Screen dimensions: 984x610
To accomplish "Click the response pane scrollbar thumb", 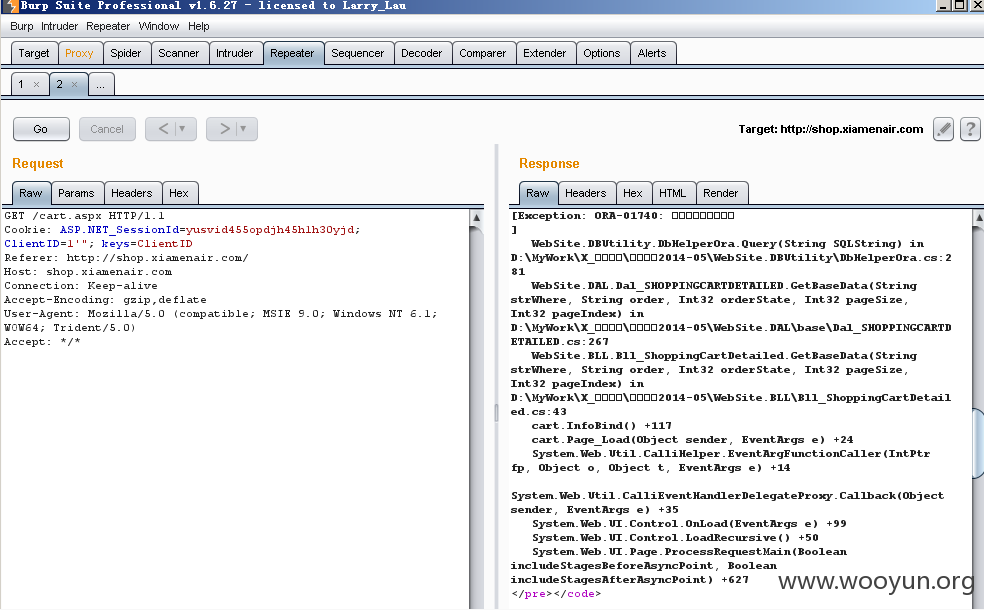I will point(978,443).
